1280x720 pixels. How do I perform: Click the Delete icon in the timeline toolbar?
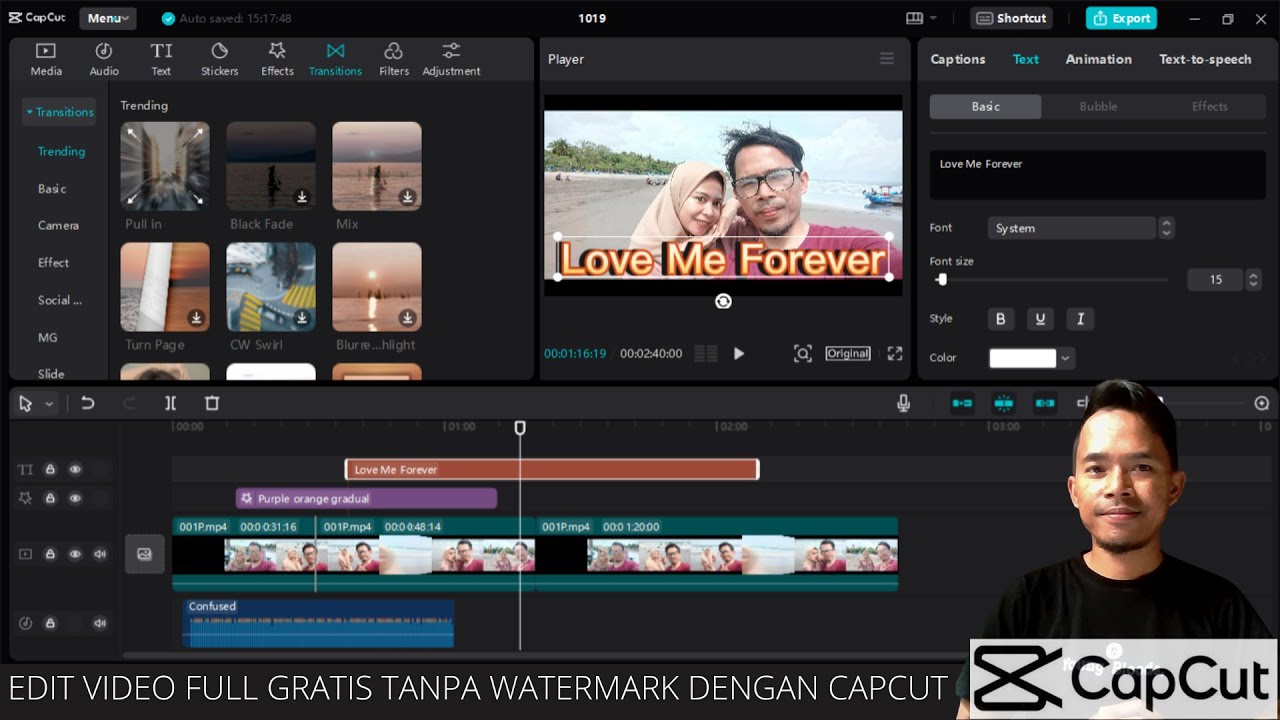click(211, 403)
